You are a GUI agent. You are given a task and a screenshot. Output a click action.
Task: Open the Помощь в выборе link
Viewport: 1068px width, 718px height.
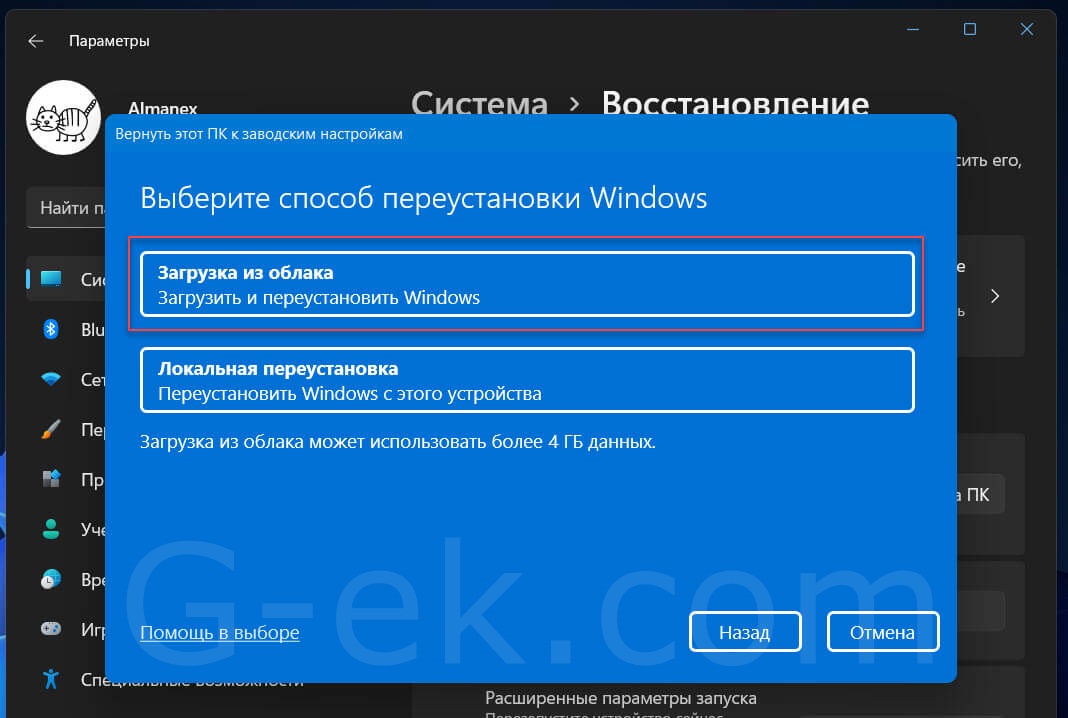[x=219, y=632]
